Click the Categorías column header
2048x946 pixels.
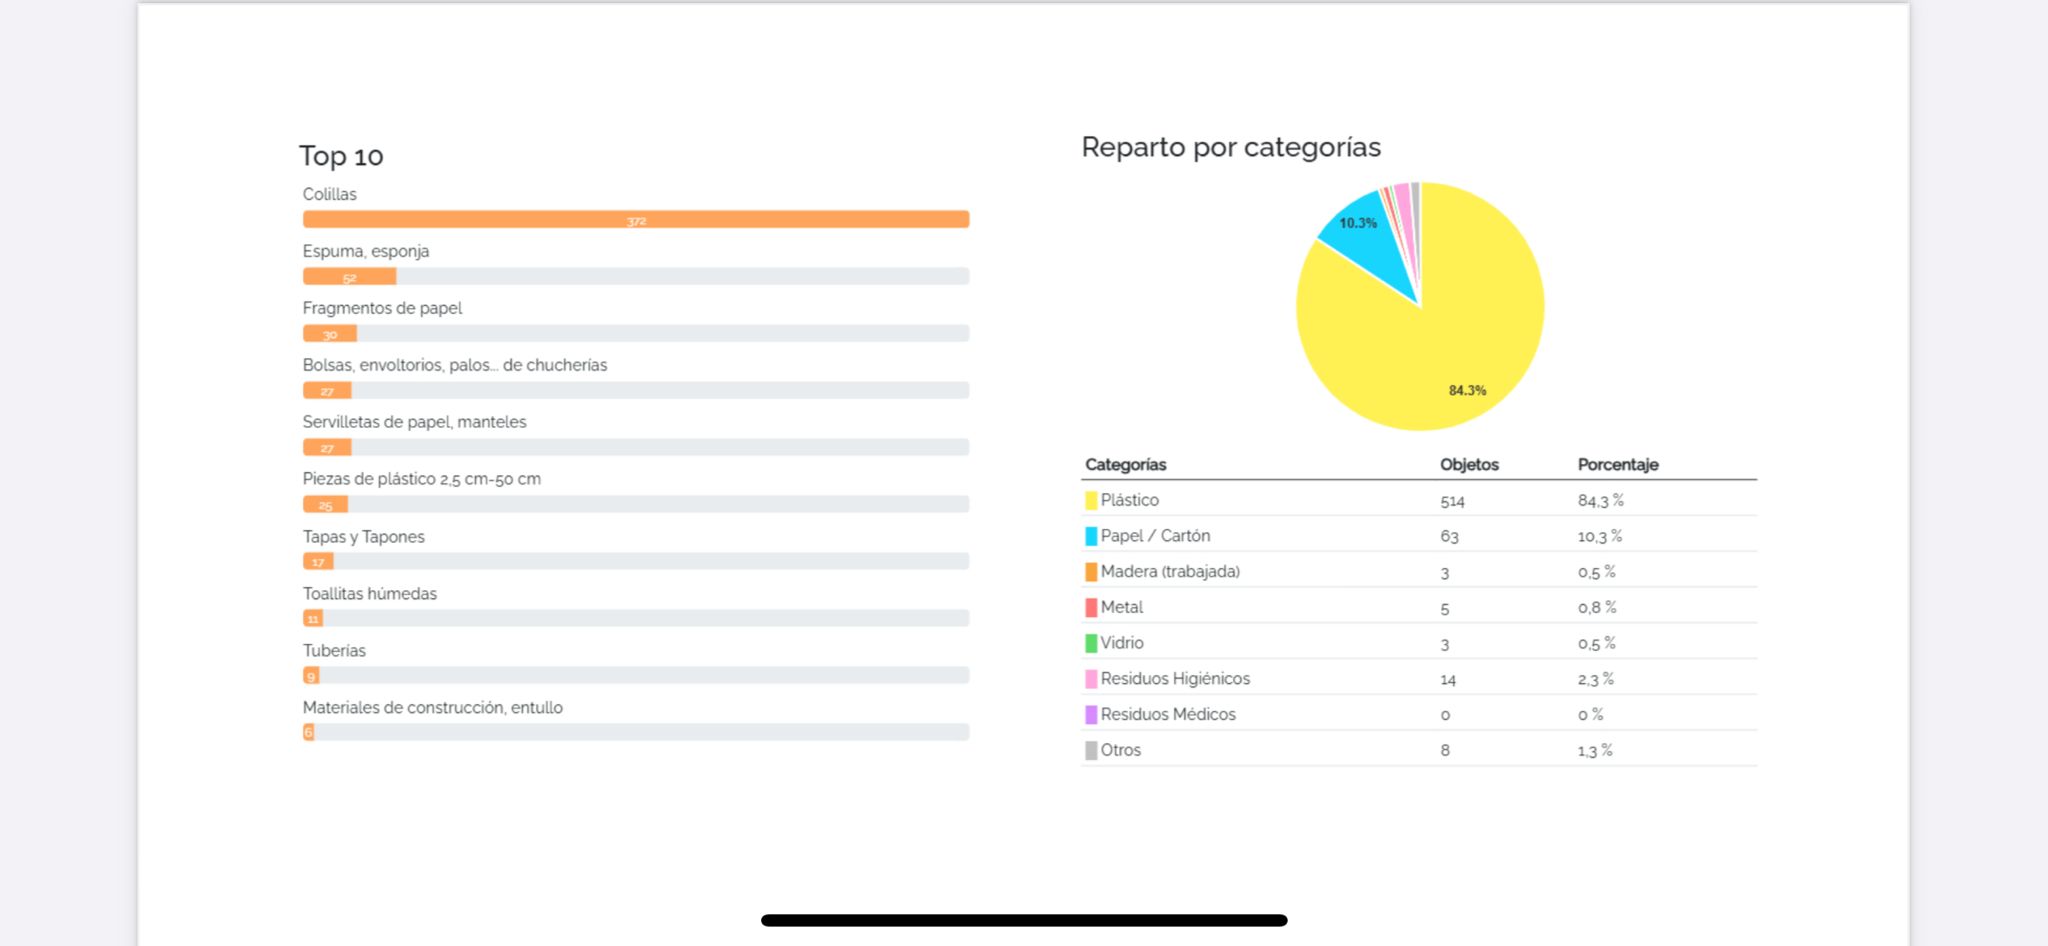click(1125, 464)
